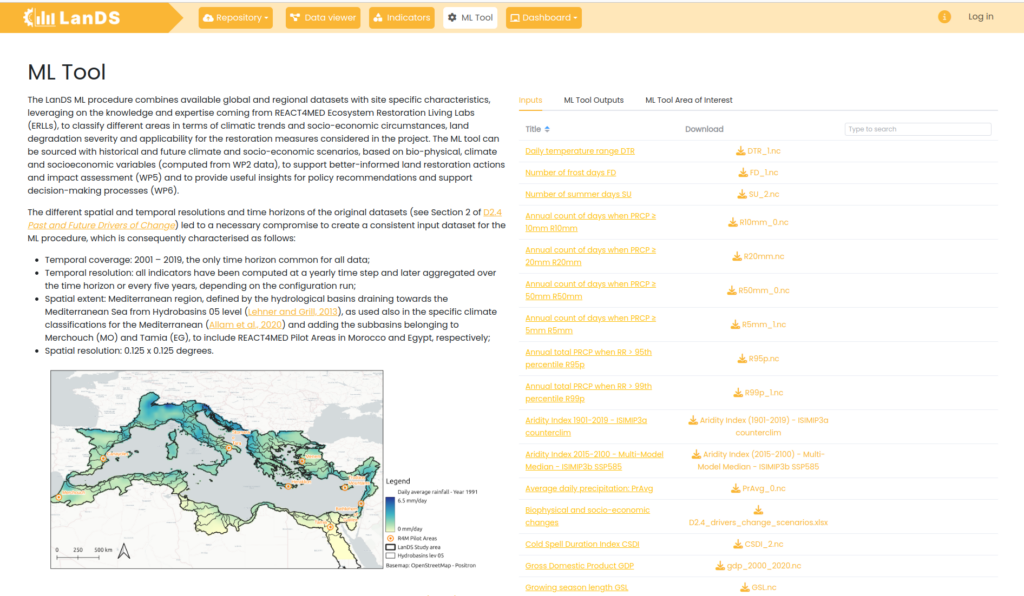1024x596 pixels.
Task: Select the ML Tool nav button
Action: pos(470,18)
